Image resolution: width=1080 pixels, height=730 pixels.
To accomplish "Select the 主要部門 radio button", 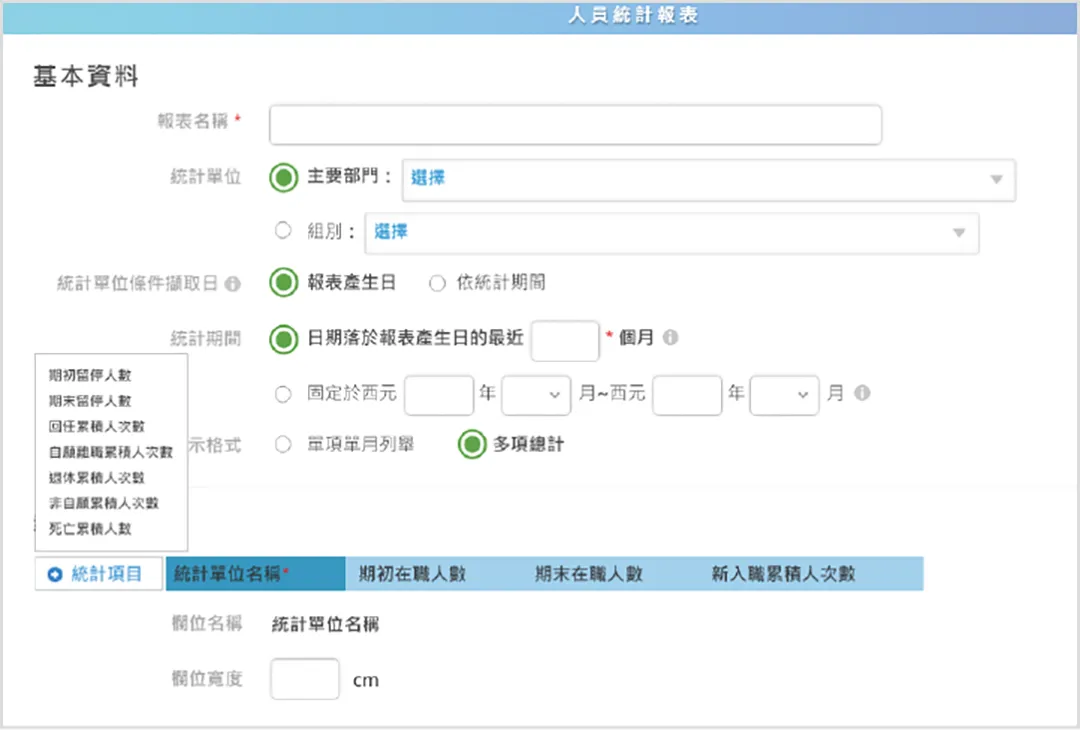I will coord(283,178).
